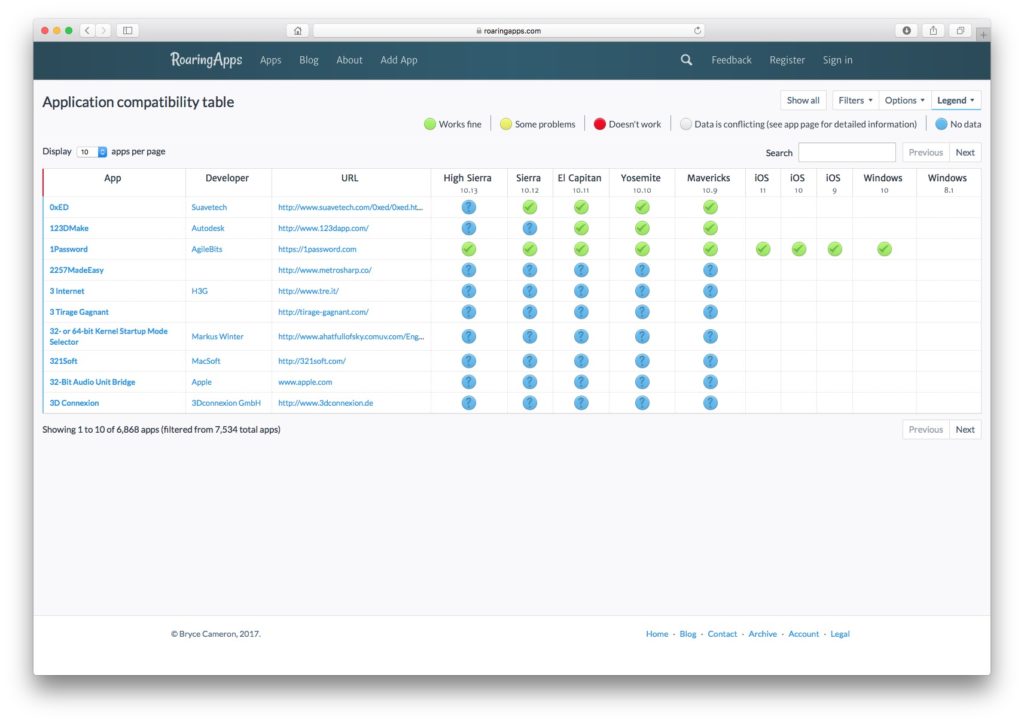Sort by Windows 8.1 column header
The image size is (1024, 723).
947,182
